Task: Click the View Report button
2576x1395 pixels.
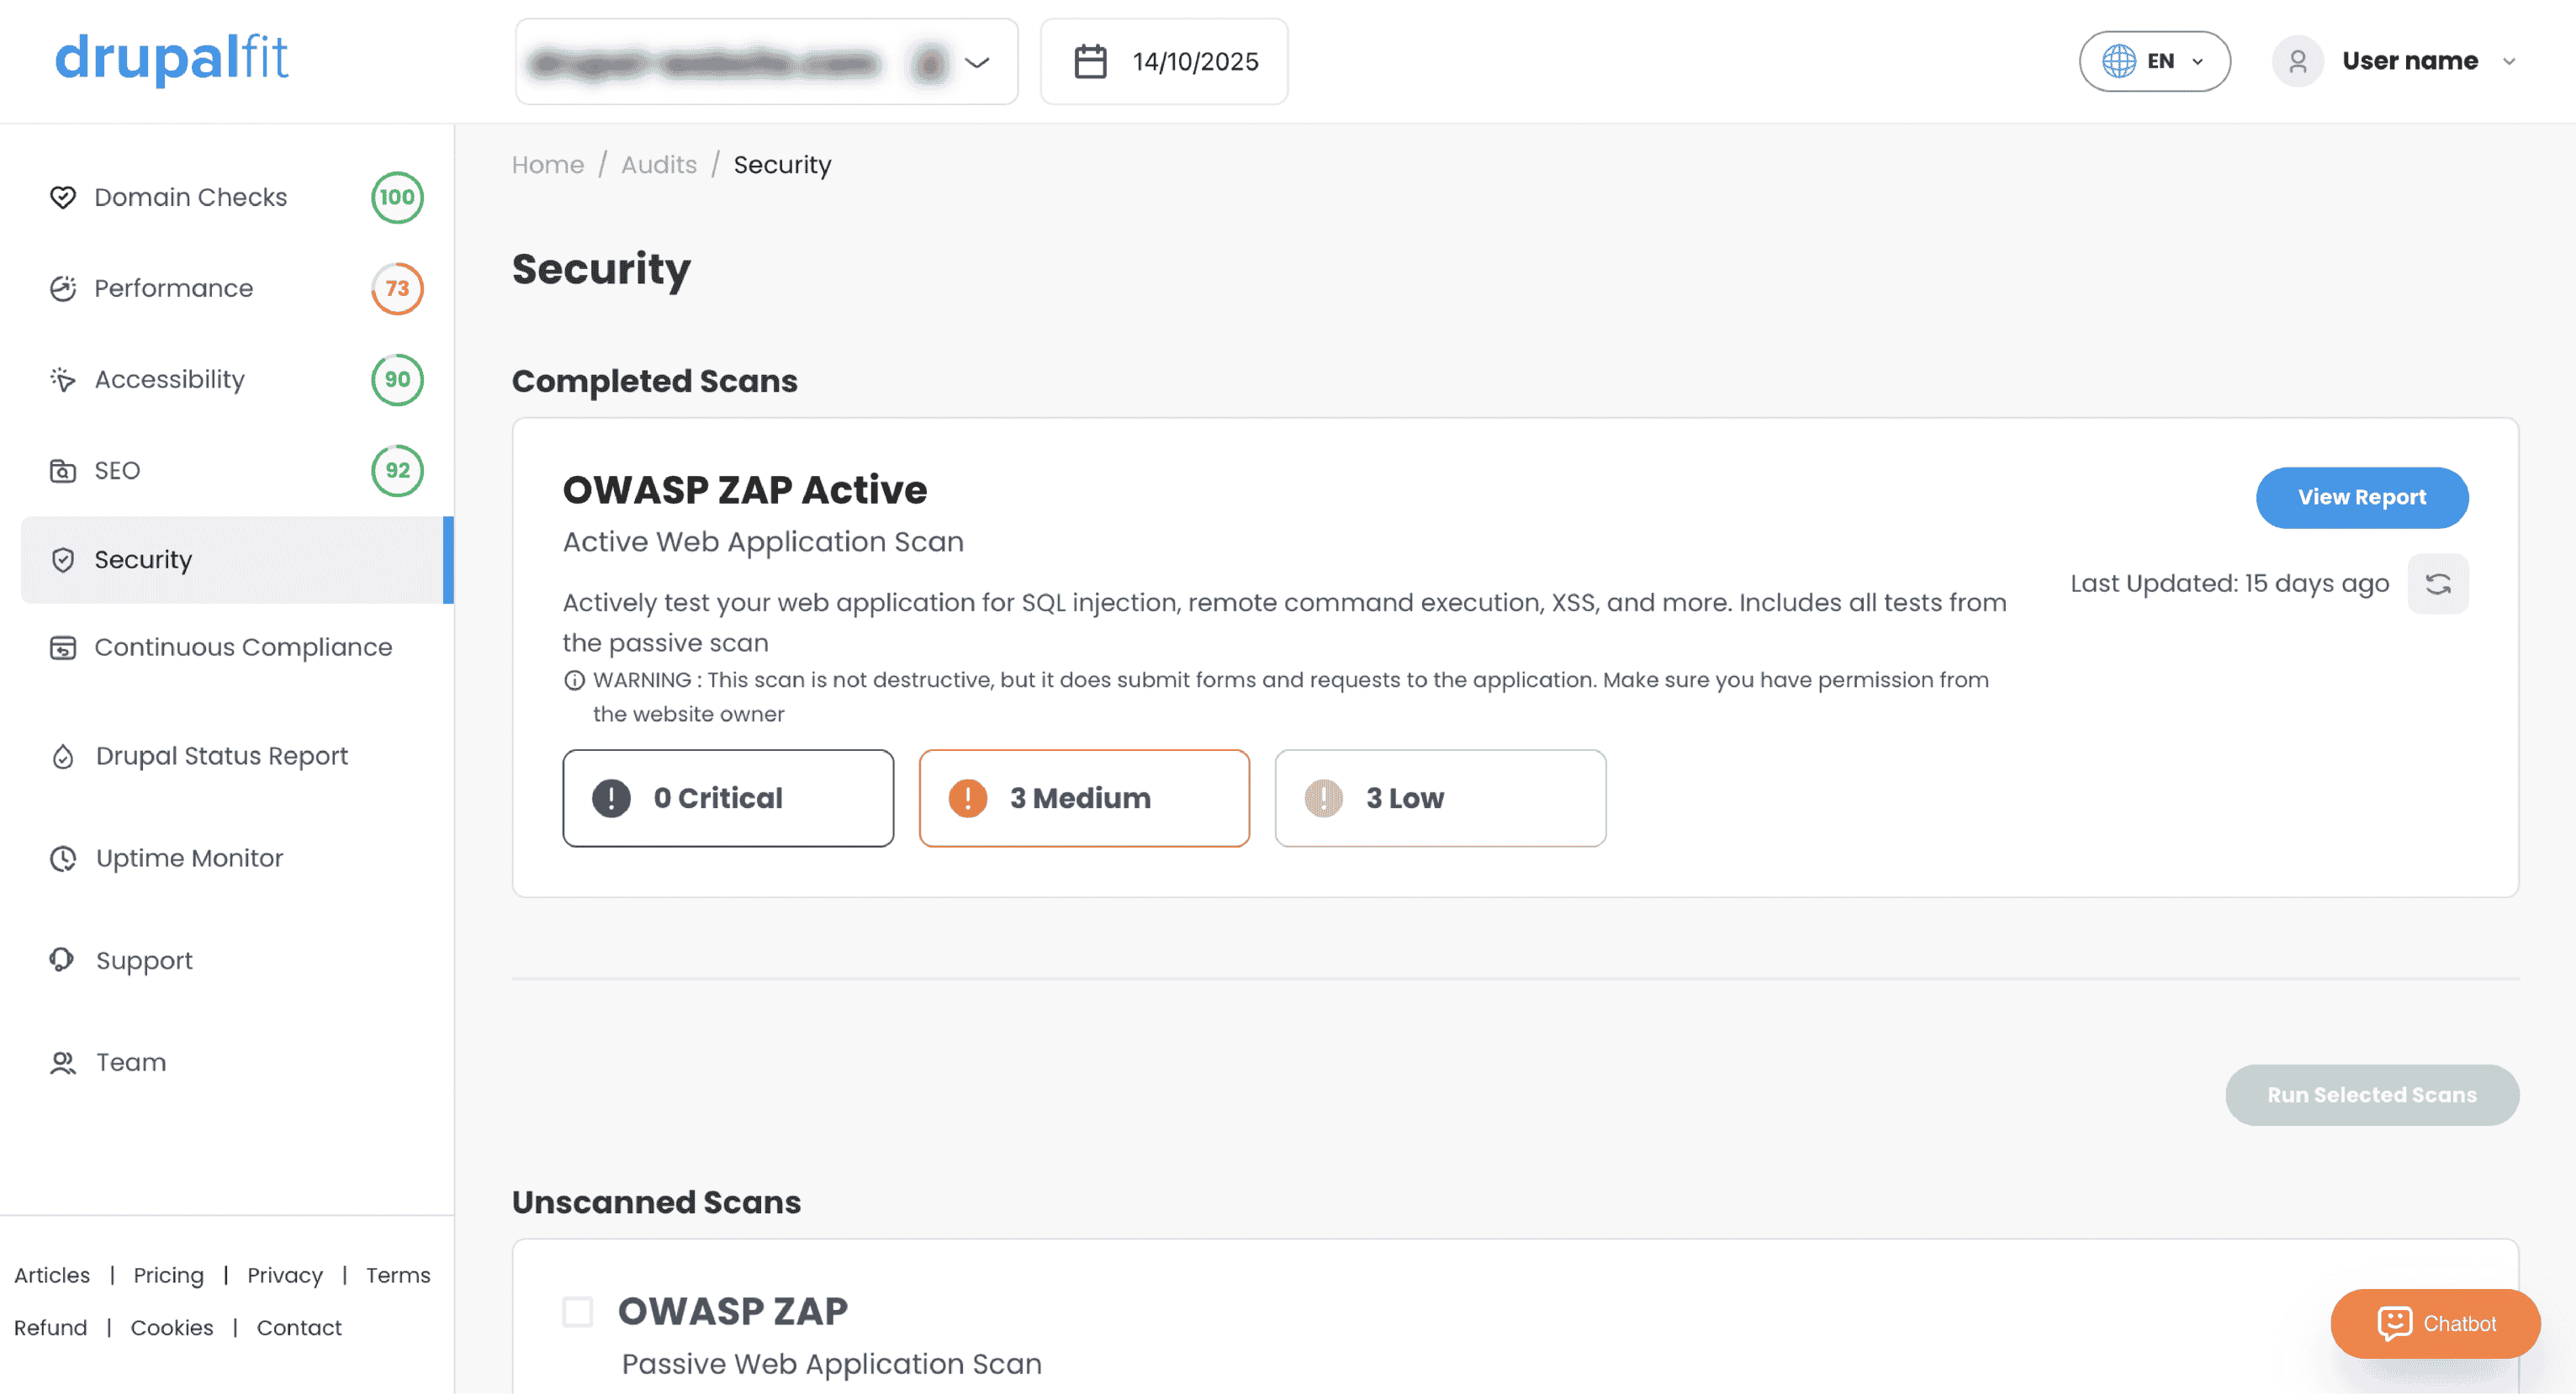Action: (x=2361, y=498)
